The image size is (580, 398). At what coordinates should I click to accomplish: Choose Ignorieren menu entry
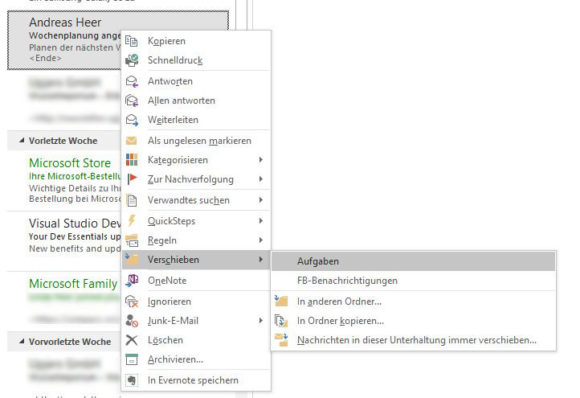click(x=196, y=301)
